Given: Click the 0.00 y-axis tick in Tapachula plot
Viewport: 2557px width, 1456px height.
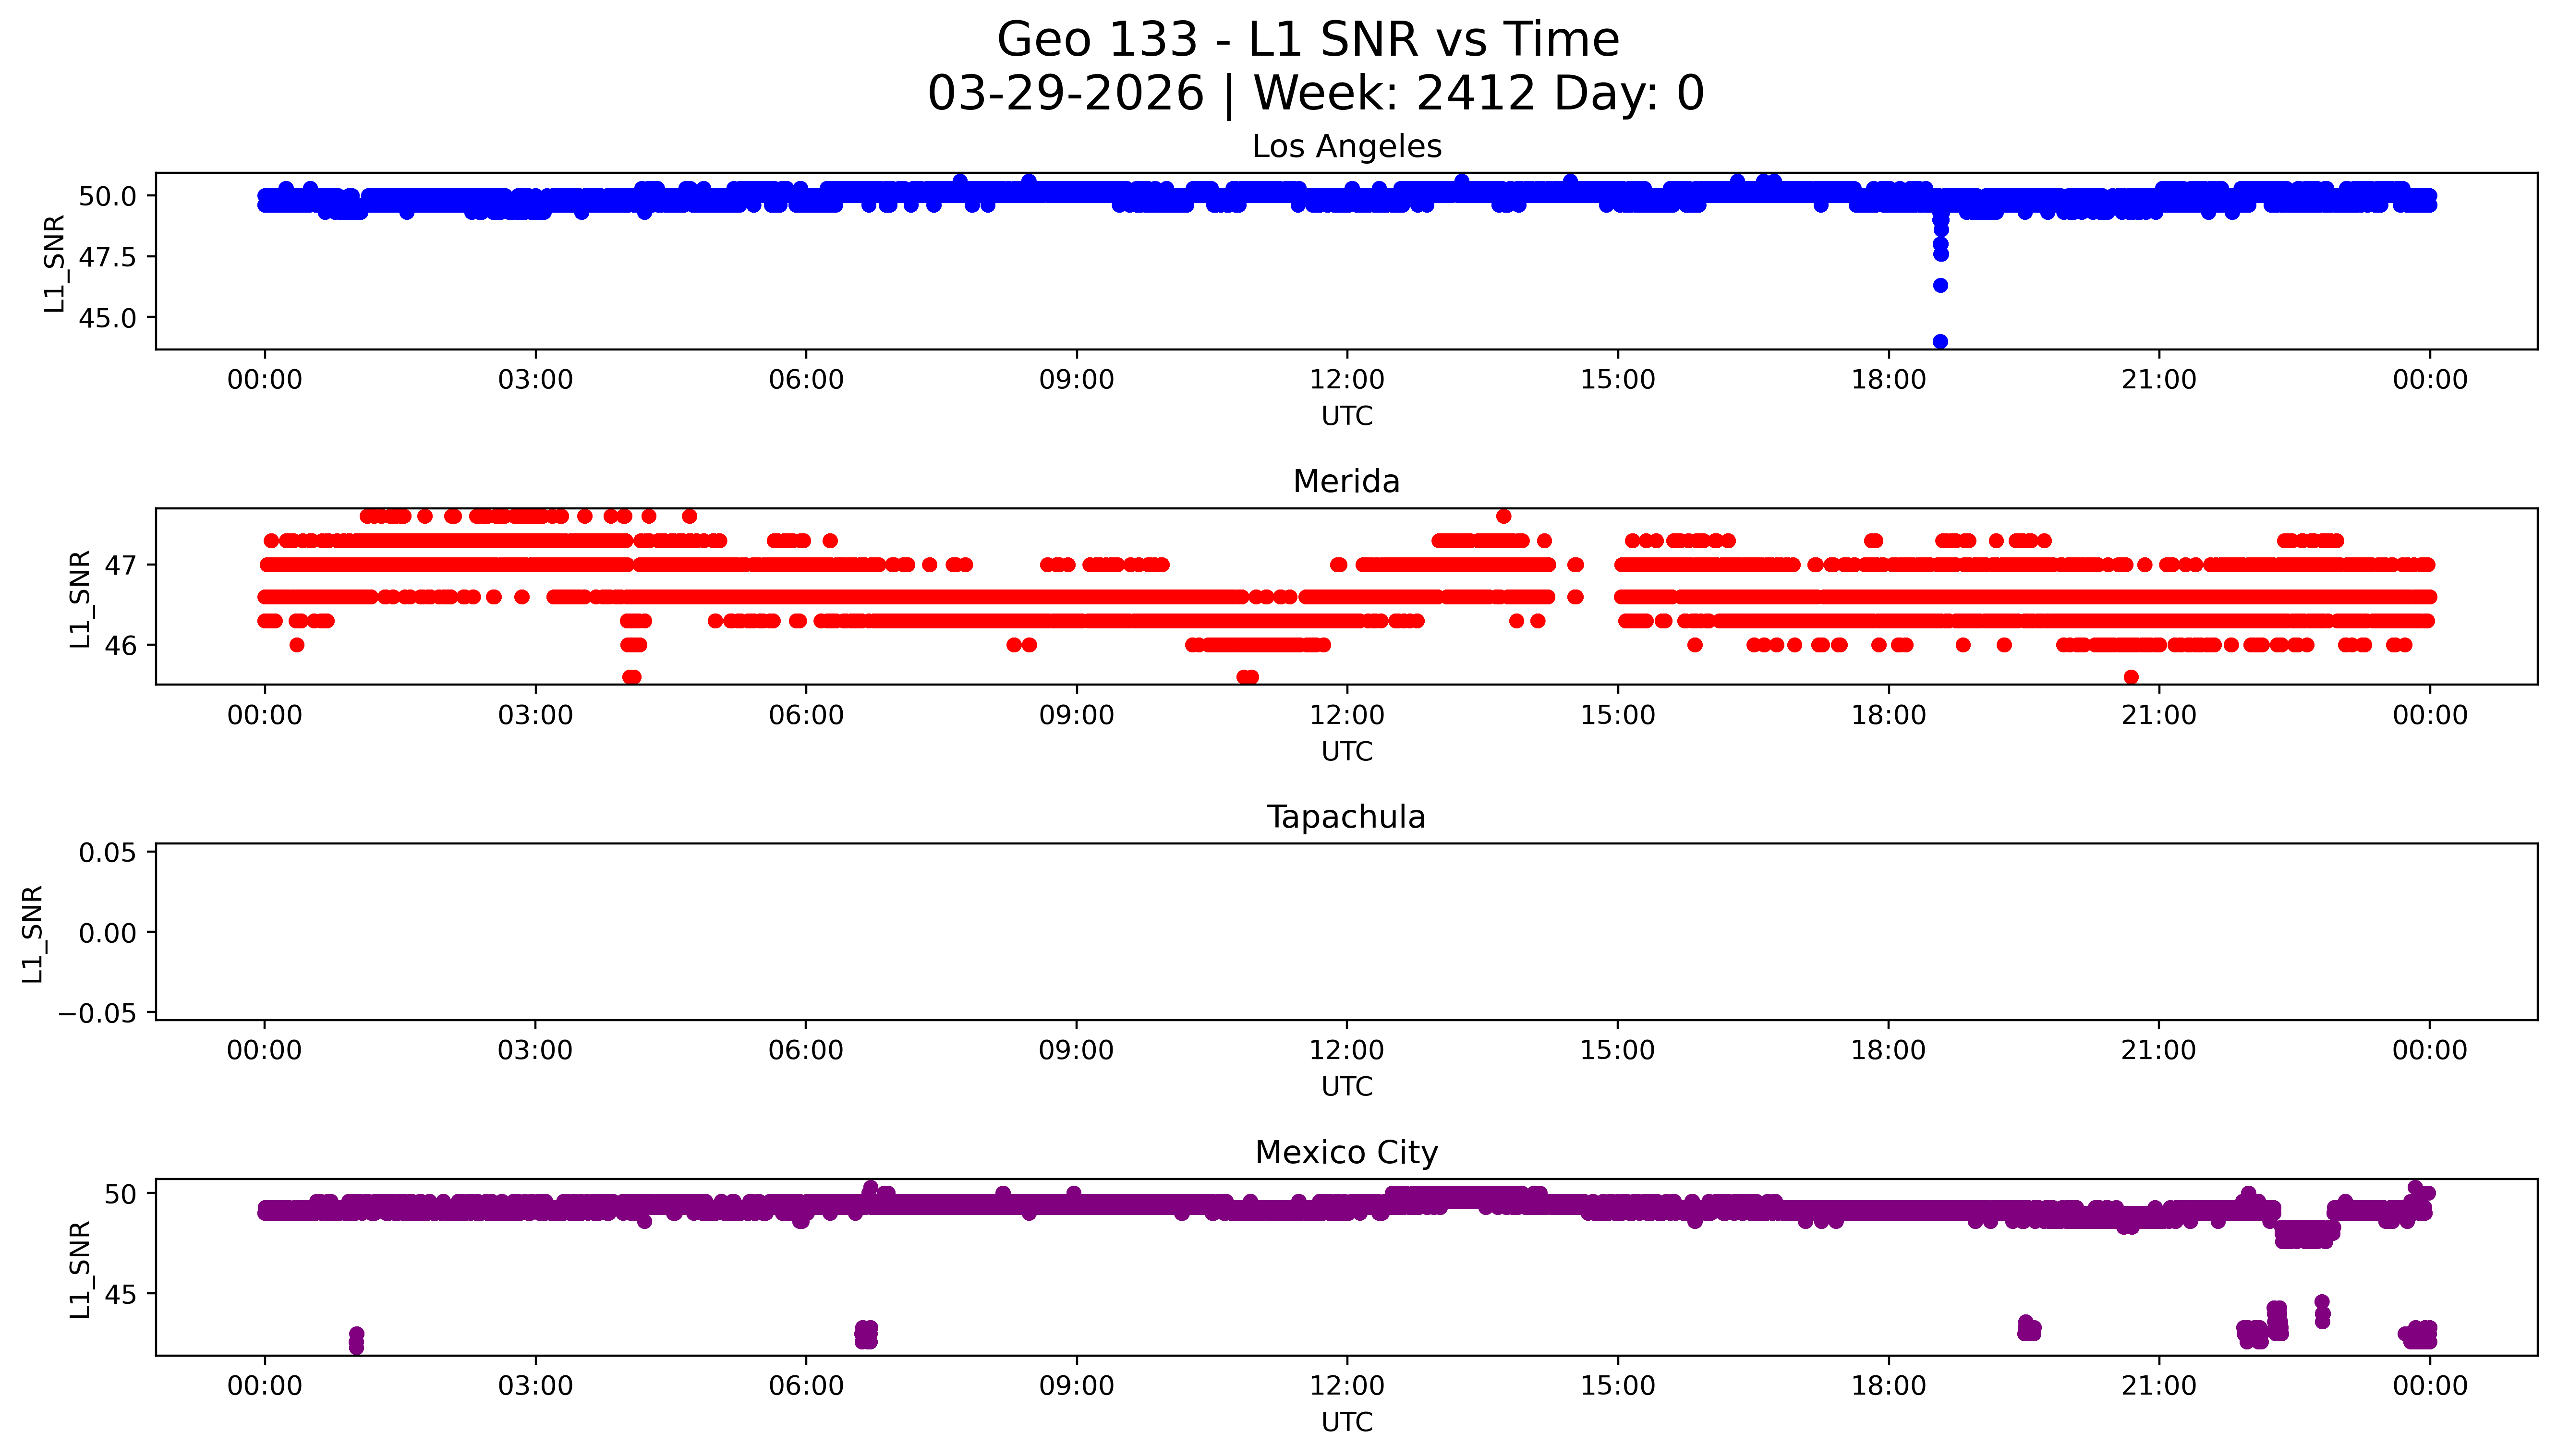Looking at the screenshot, I should pos(108,933).
